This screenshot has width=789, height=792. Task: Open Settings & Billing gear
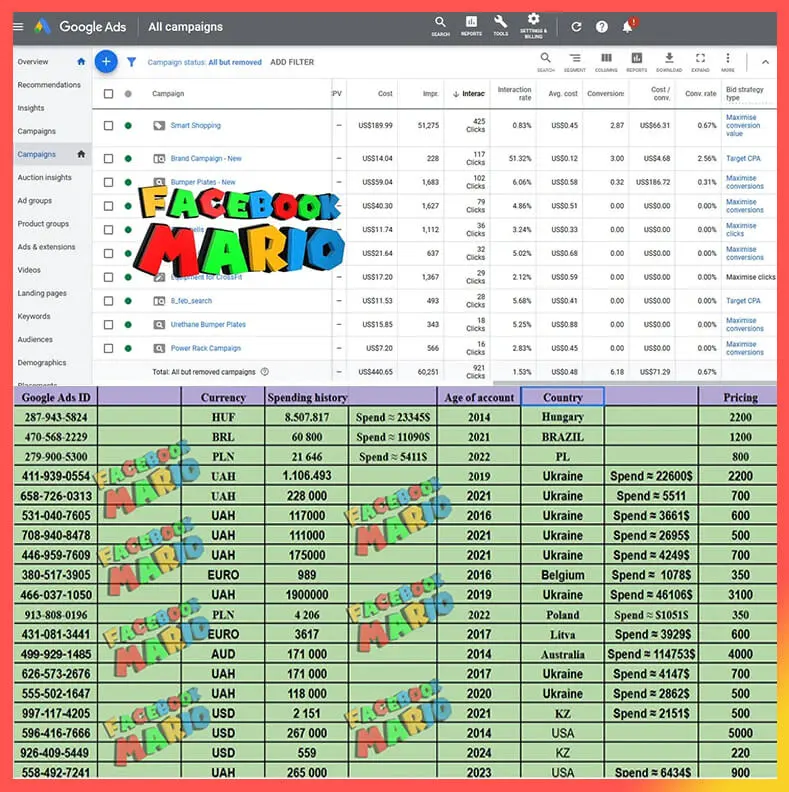[x=533, y=26]
